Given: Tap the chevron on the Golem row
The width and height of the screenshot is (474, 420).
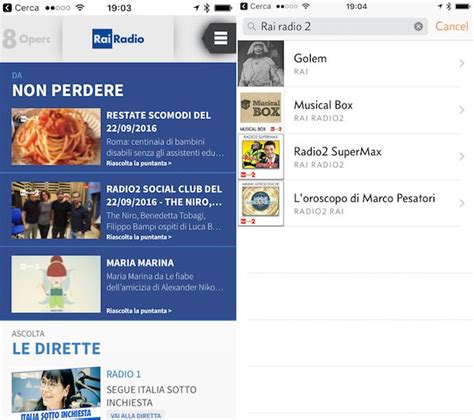Looking at the screenshot, I should 462,63.
